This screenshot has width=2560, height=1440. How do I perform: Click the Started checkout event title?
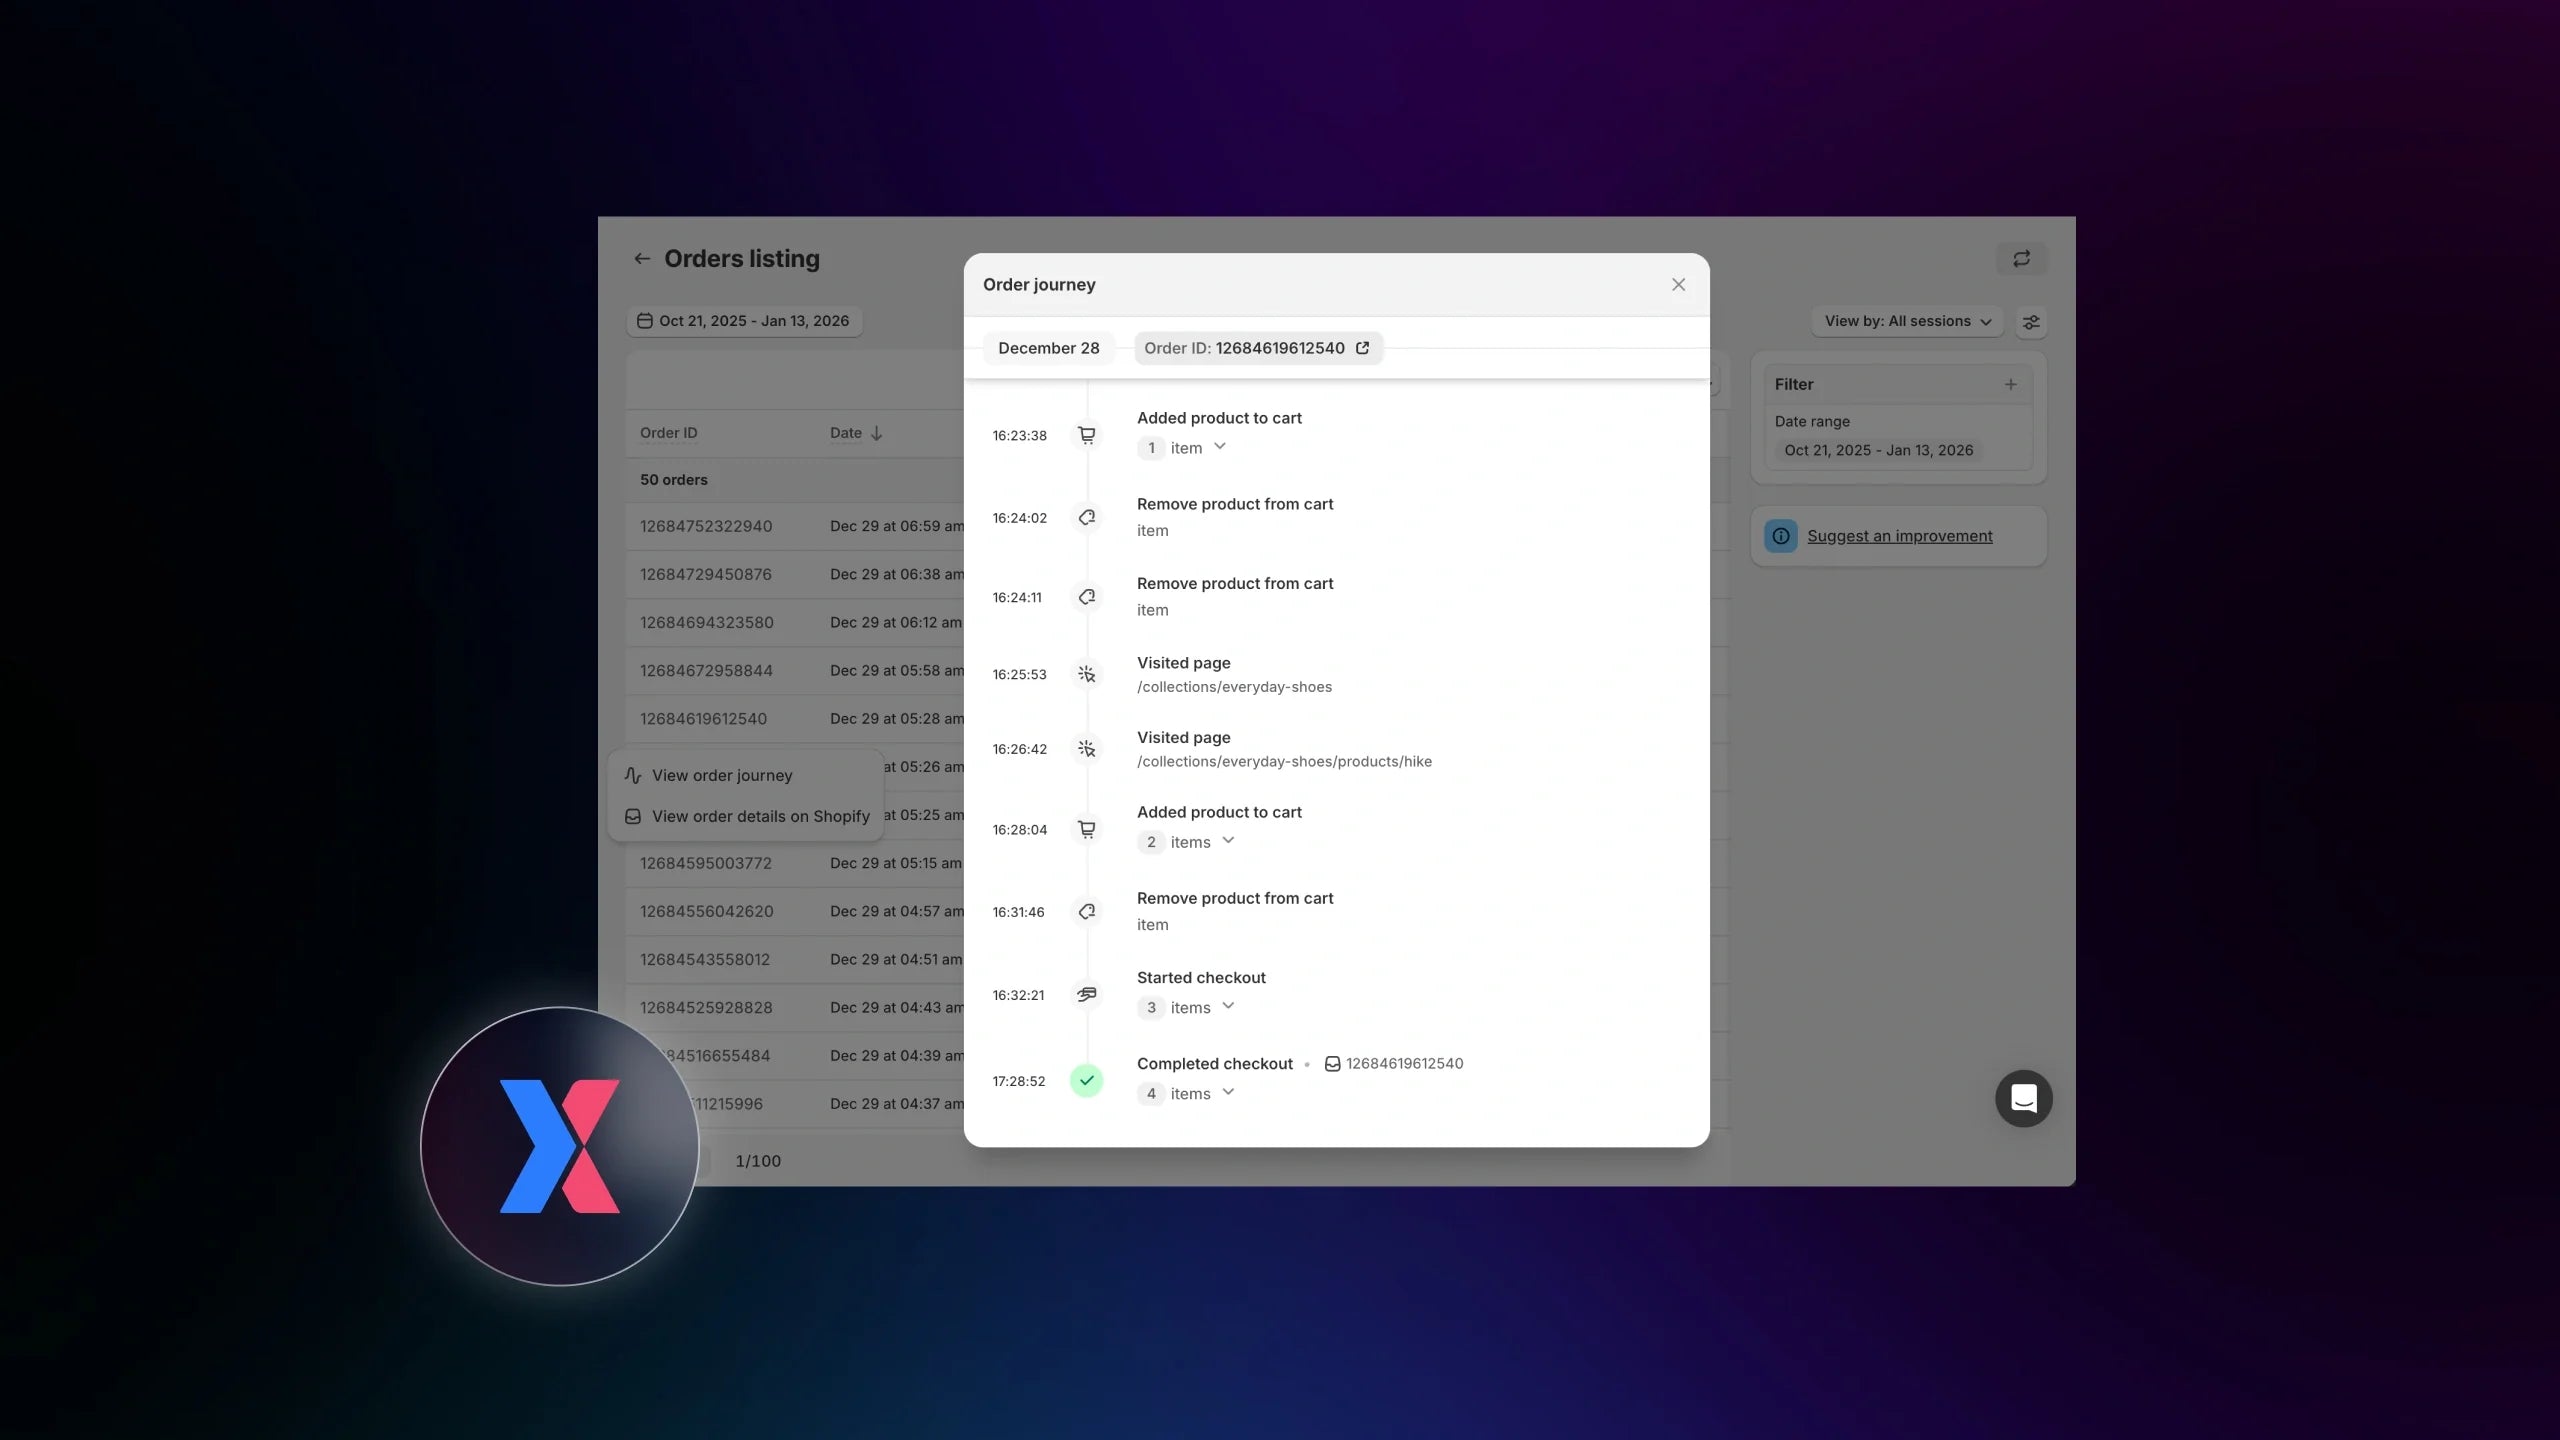tap(1201, 977)
